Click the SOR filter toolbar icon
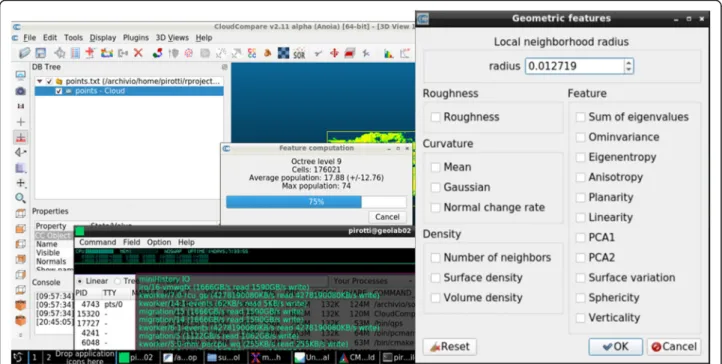This screenshot has width=722, height=364. tap(299, 53)
